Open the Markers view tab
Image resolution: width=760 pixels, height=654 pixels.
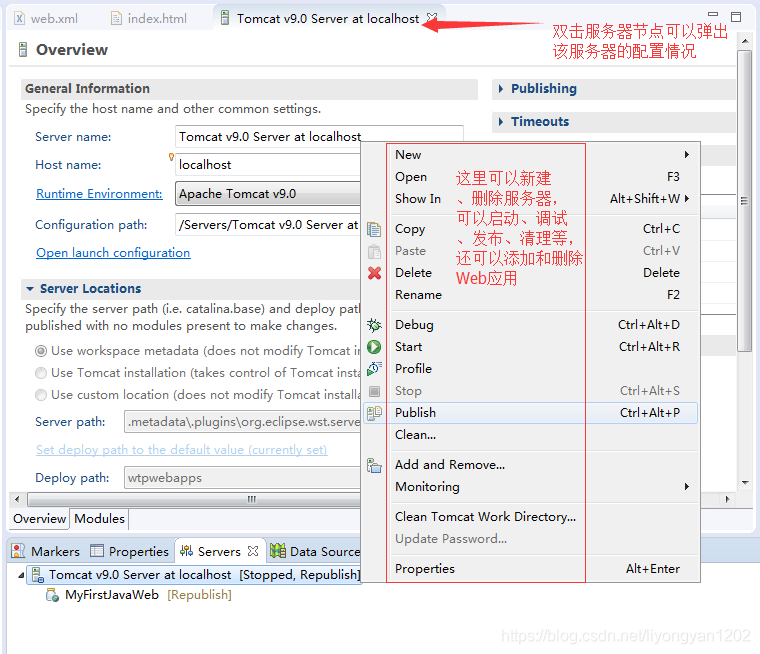(x=46, y=551)
